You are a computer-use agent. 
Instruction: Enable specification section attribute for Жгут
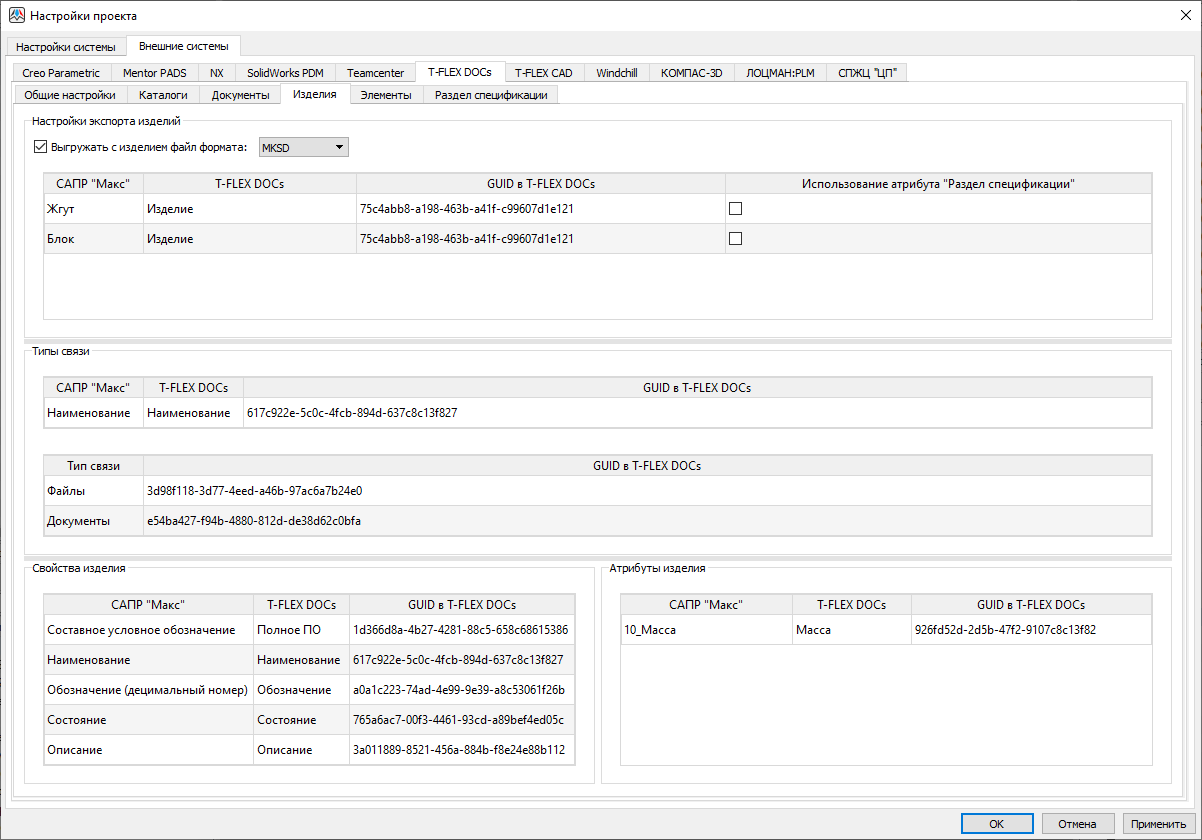click(735, 209)
